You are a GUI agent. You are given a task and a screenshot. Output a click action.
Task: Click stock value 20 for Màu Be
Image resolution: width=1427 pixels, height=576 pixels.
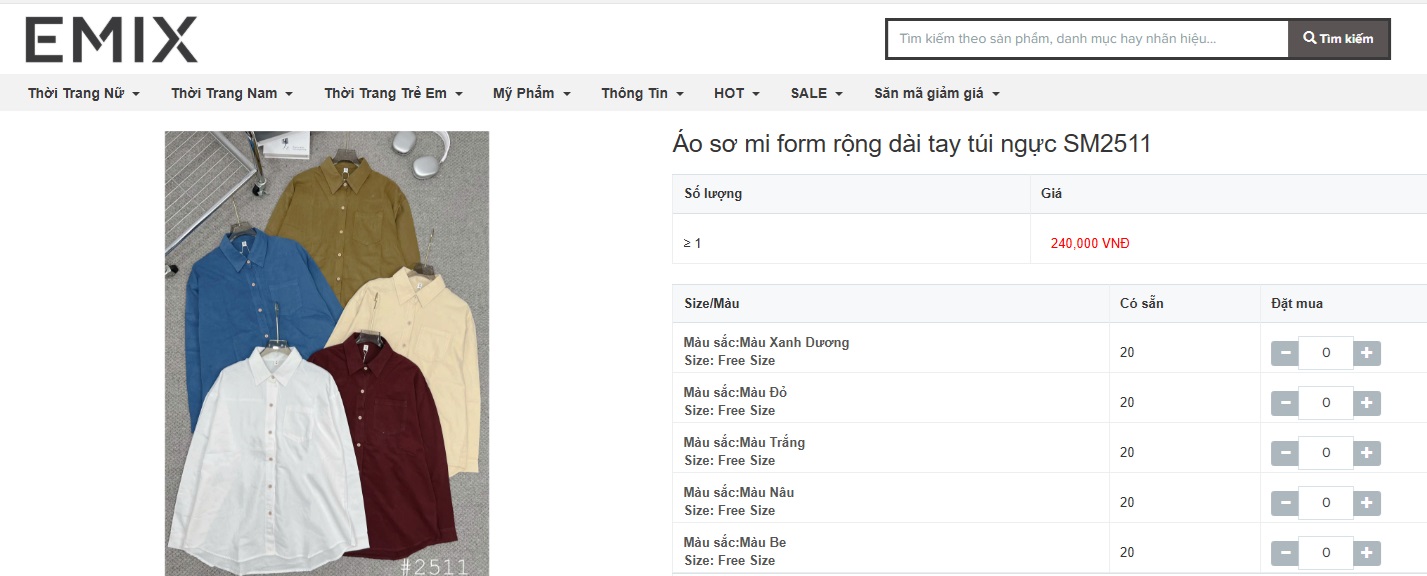pyautogui.click(x=1127, y=552)
